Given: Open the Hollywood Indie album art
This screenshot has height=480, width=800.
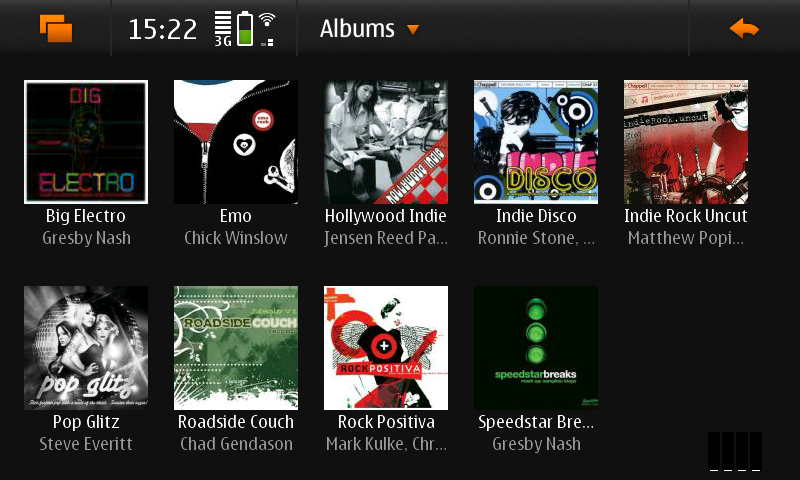Looking at the screenshot, I should (386, 142).
